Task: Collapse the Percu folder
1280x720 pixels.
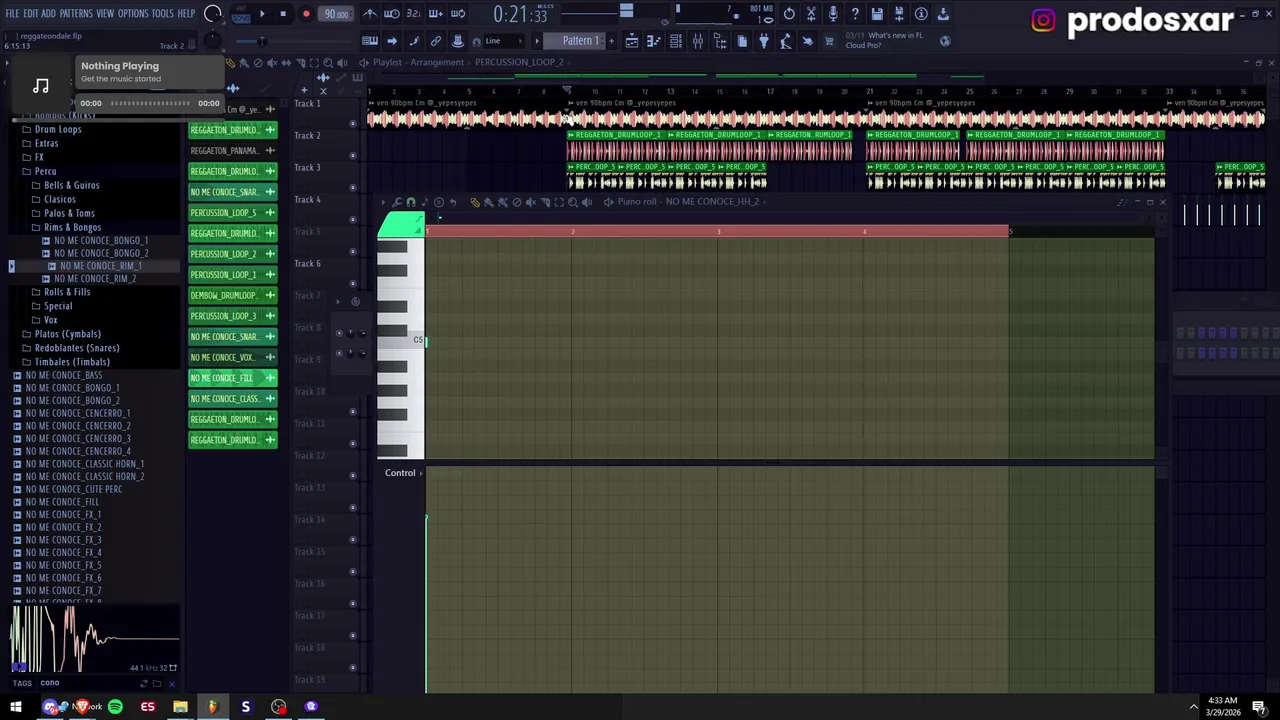Action: click(x=45, y=171)
